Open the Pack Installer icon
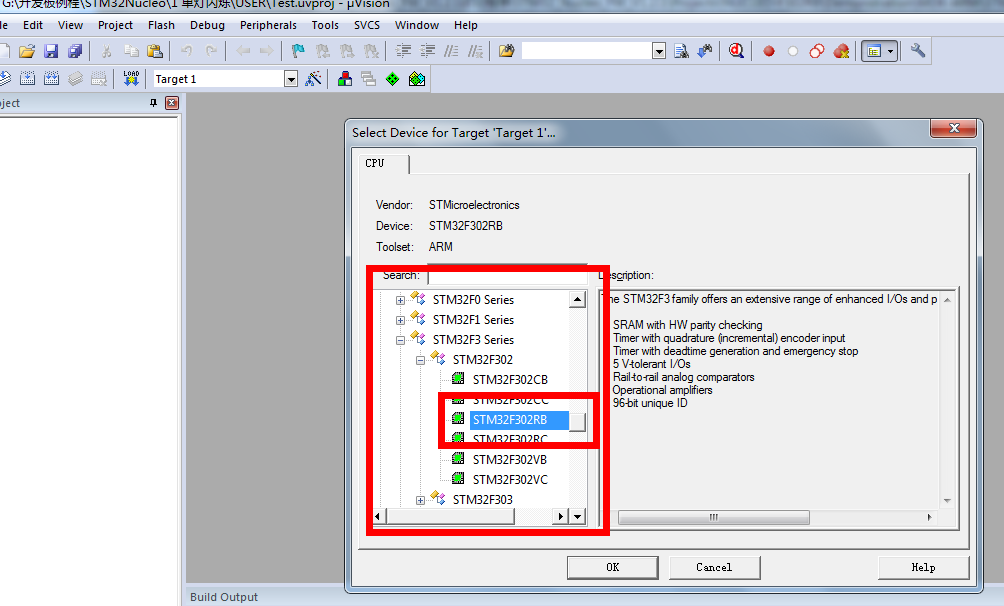The height and width of the screenshot is (606, 1004). 417,79
